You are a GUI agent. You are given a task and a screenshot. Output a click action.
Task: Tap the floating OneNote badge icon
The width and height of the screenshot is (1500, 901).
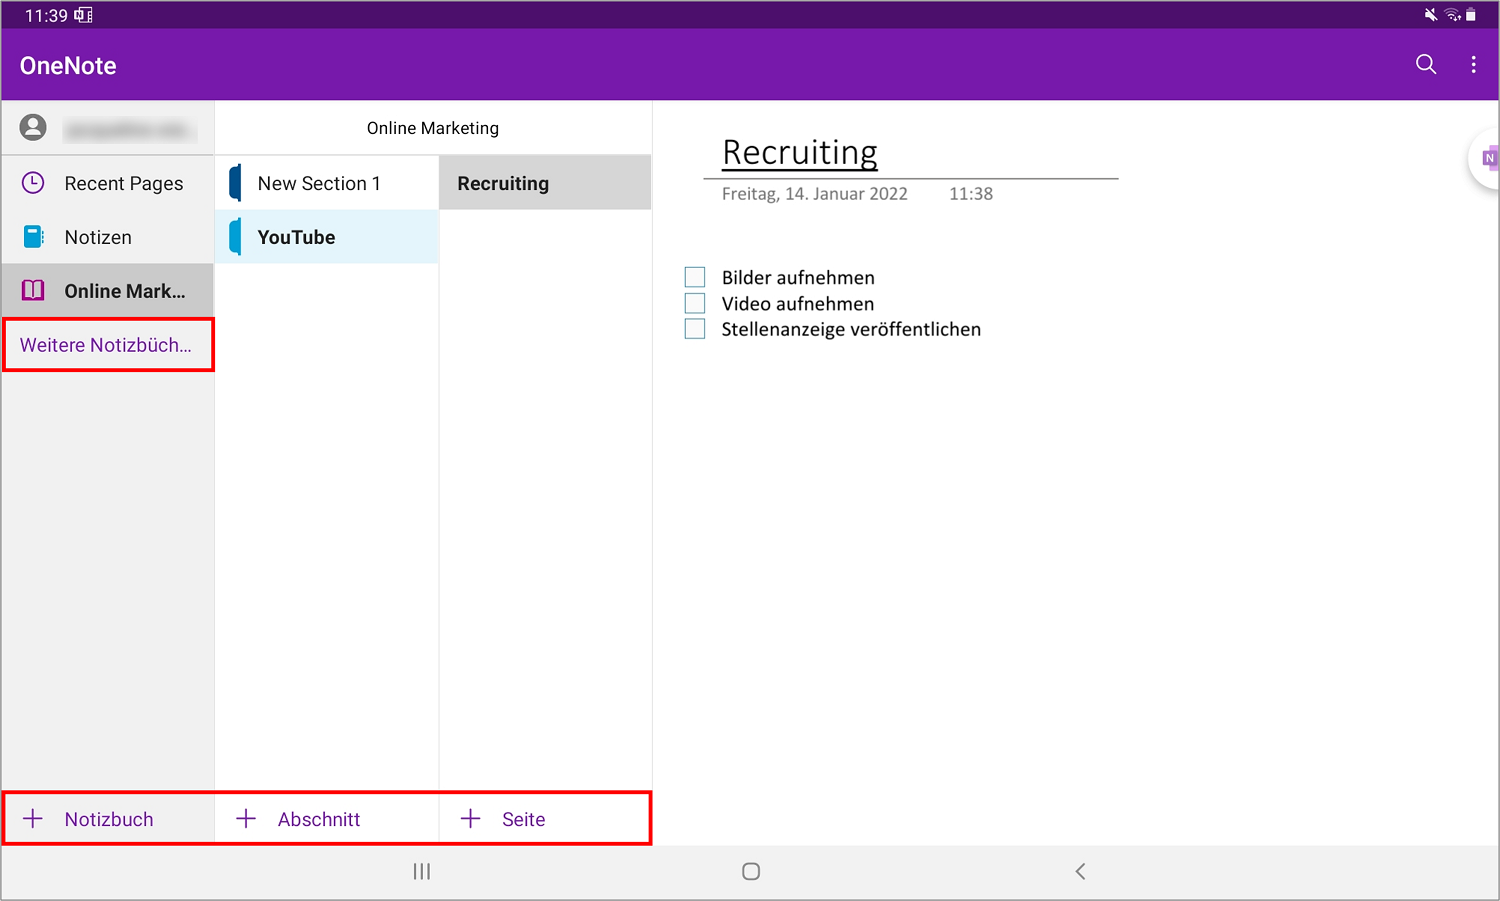tap(1485, 158)
